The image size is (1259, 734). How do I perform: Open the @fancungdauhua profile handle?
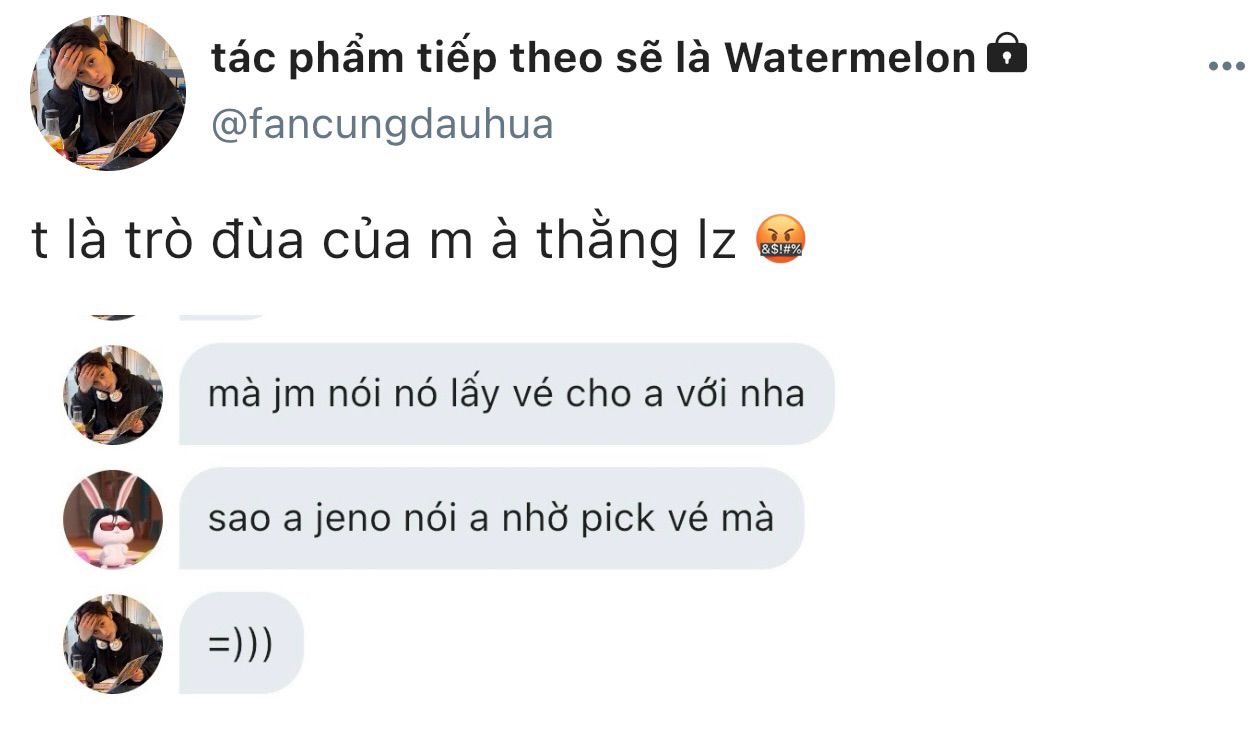point(383,125)
